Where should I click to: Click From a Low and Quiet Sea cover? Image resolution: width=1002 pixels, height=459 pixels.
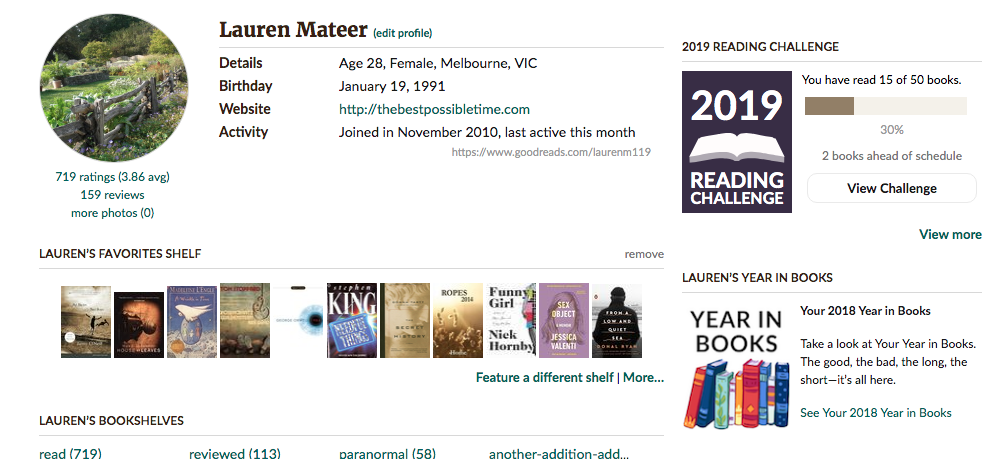617,321
